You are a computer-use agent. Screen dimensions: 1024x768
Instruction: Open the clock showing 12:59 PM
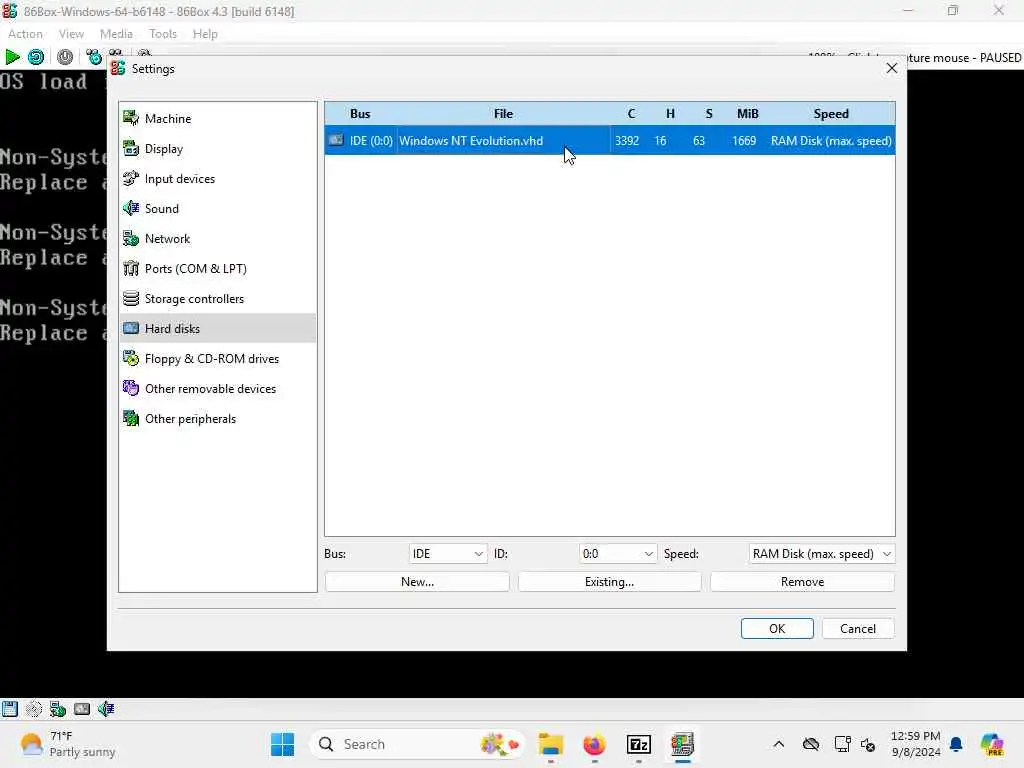tap(916, 744)
